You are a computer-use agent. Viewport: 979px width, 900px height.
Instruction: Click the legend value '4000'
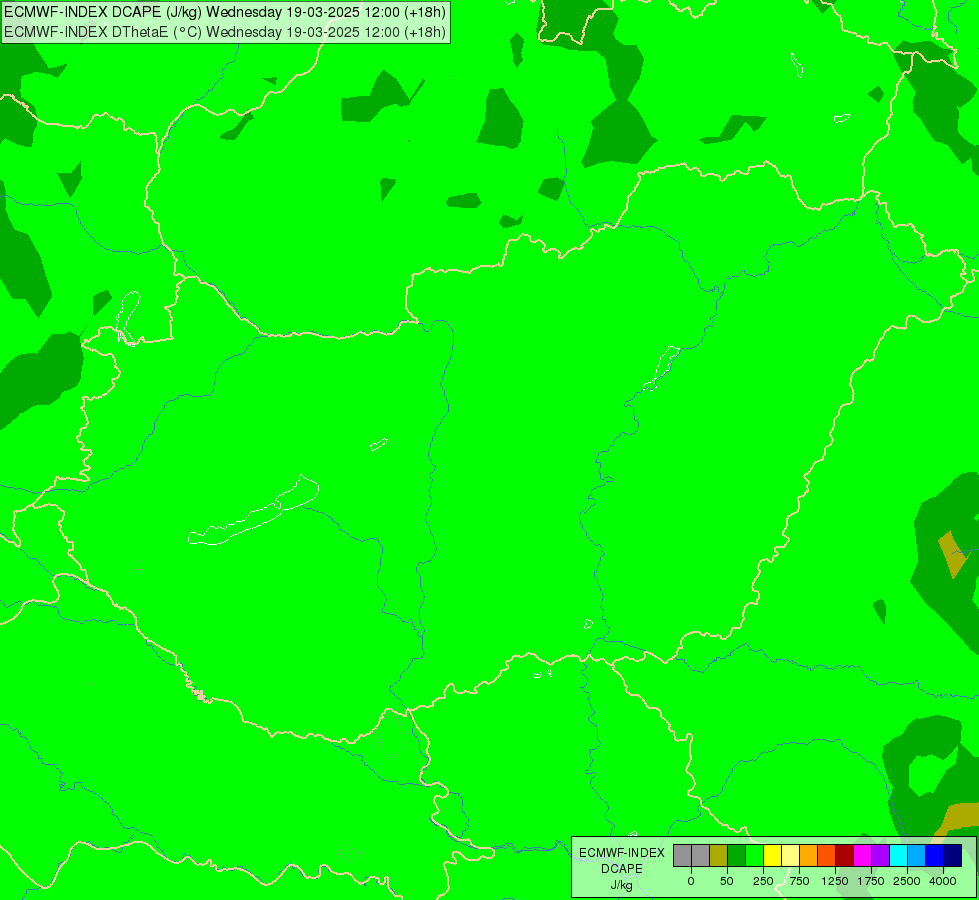(x=943, y=881)
